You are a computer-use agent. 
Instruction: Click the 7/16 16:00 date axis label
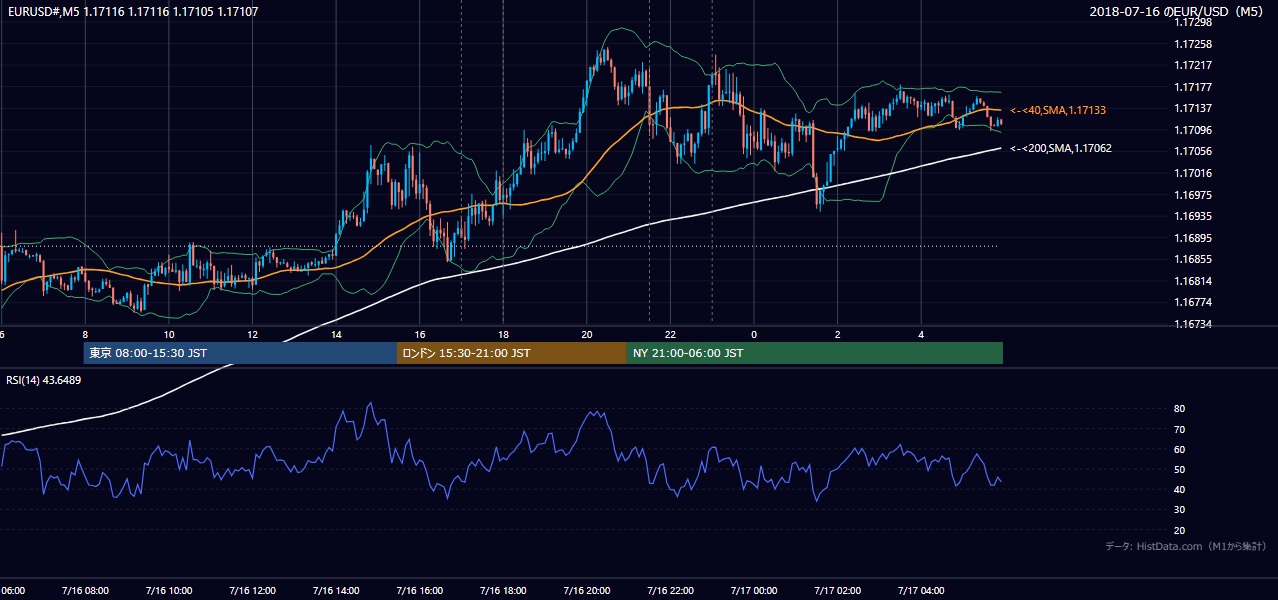click(x=419, y=591)
